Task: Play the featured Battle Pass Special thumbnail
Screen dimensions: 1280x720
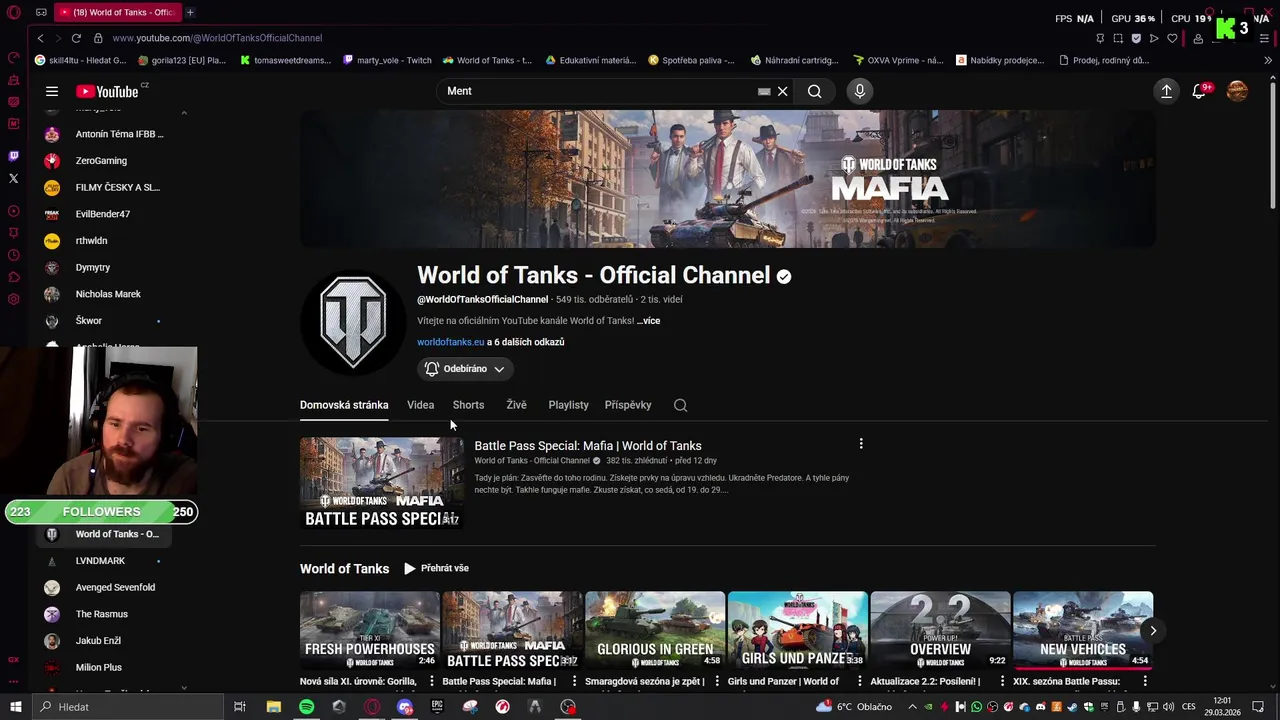Action: [x=381, y=482]
